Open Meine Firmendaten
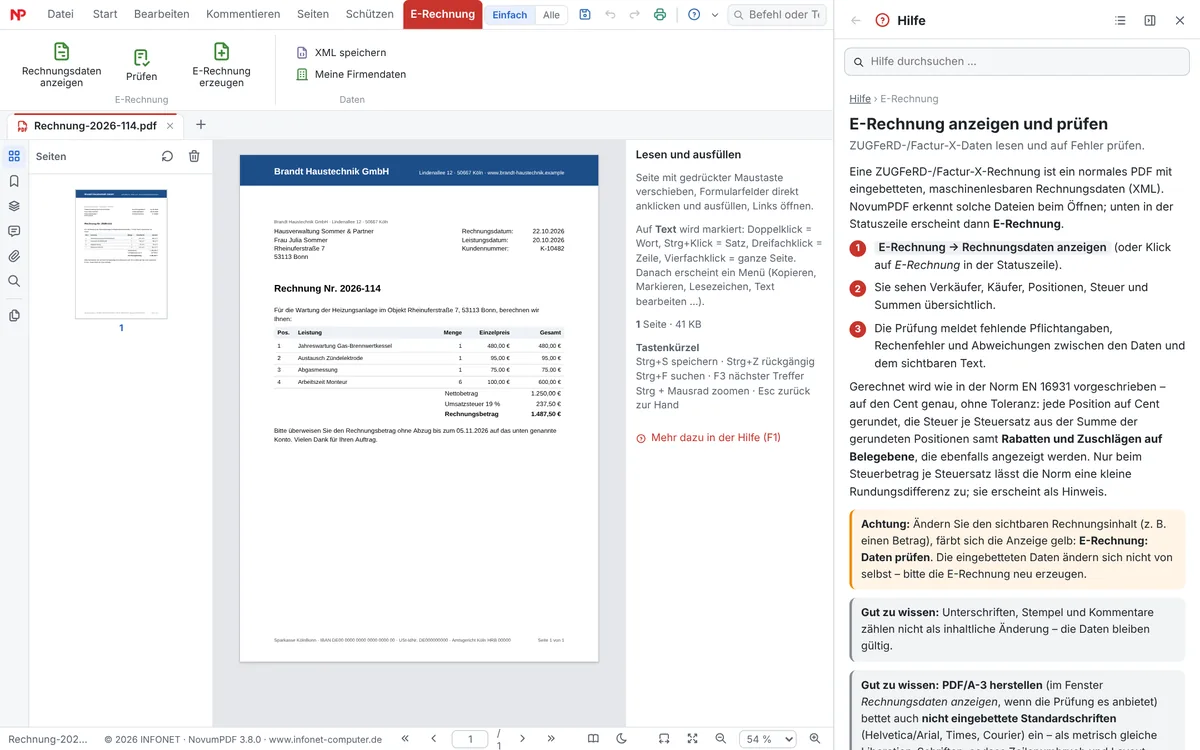 click(351, 74)
